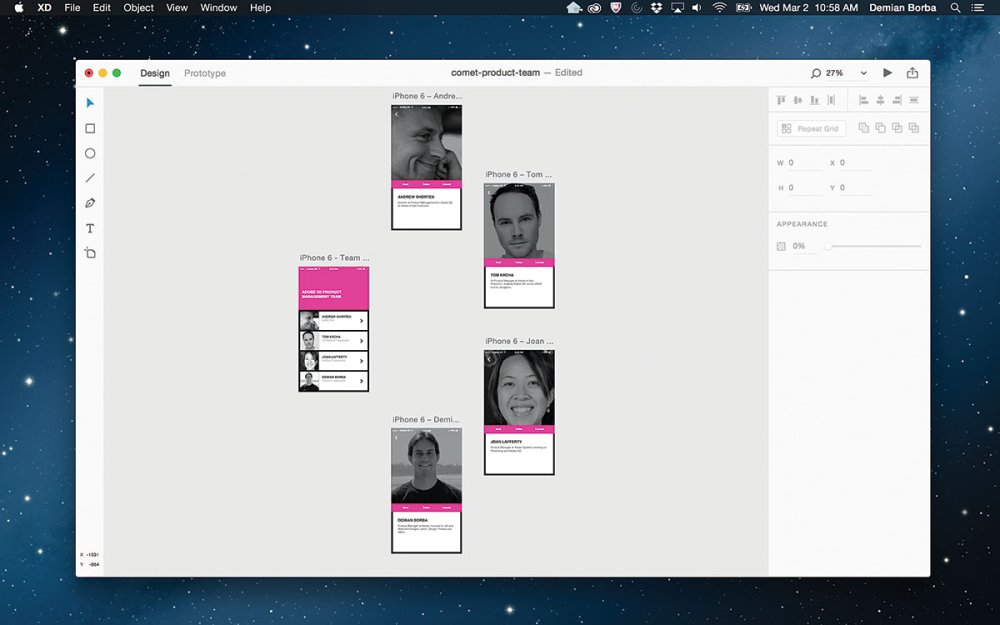Align selection to vertical middle
This screenshot has width=1000, height=625.
pos(798,100)
